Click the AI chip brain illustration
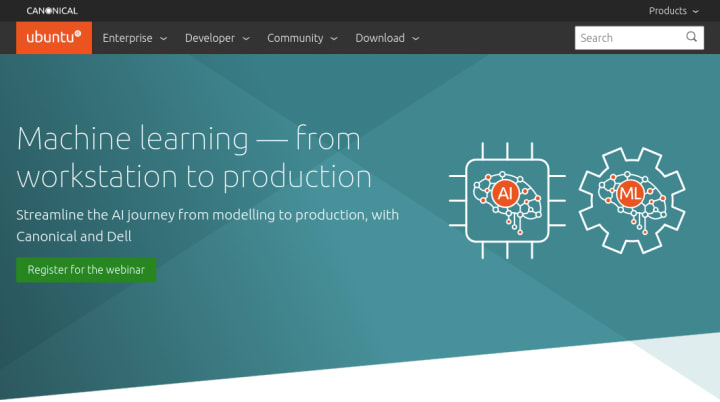720x402 pixels. 507,201
